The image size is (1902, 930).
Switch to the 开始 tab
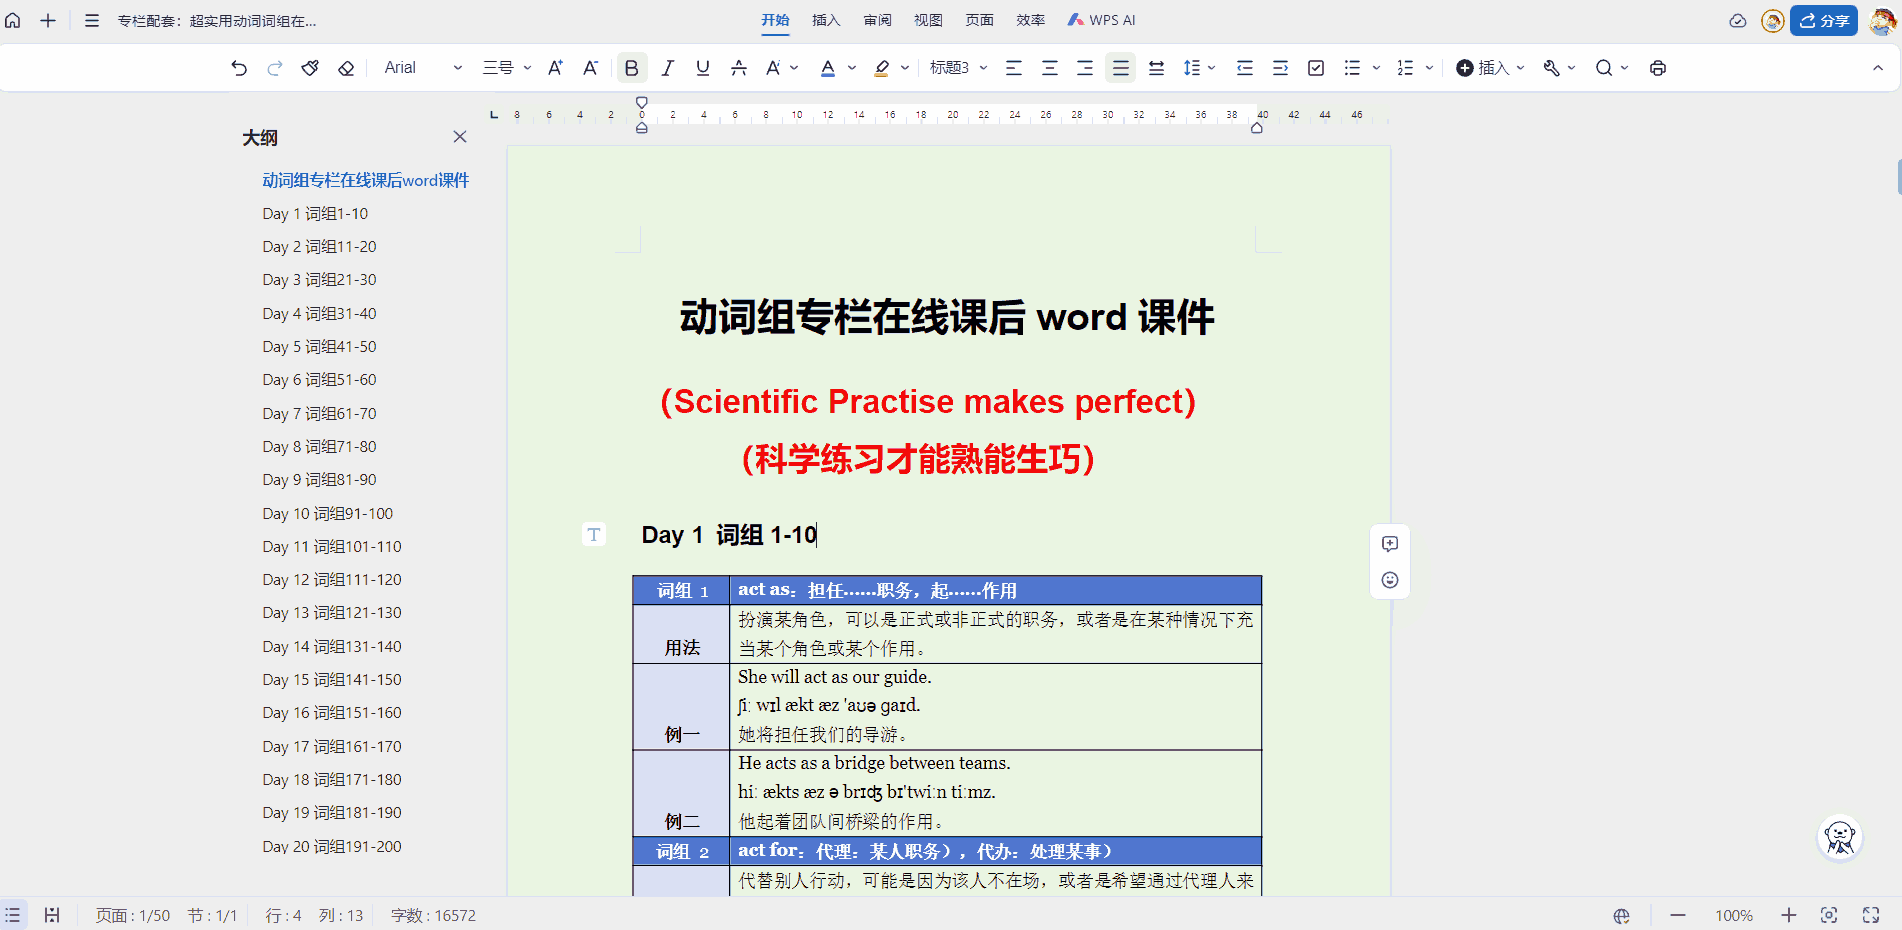pyautogui.click(x=775, y=20)
